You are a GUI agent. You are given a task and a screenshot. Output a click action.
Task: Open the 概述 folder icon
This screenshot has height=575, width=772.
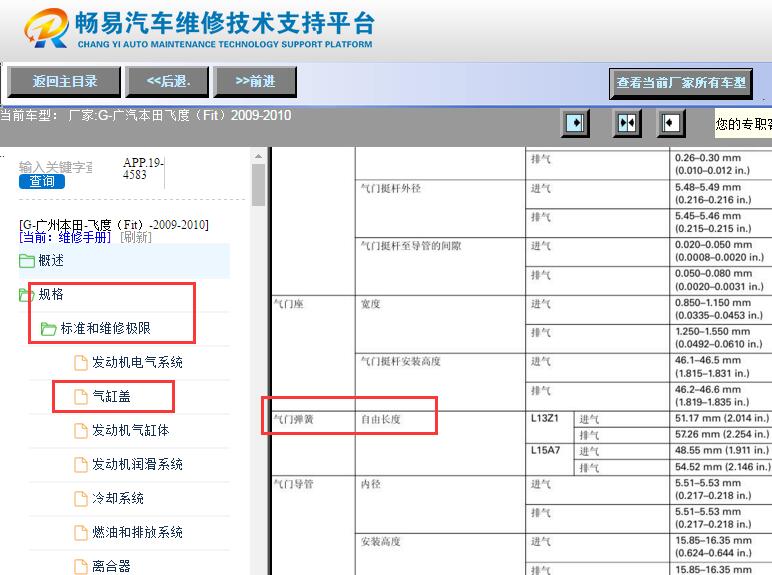coord(27,260)
